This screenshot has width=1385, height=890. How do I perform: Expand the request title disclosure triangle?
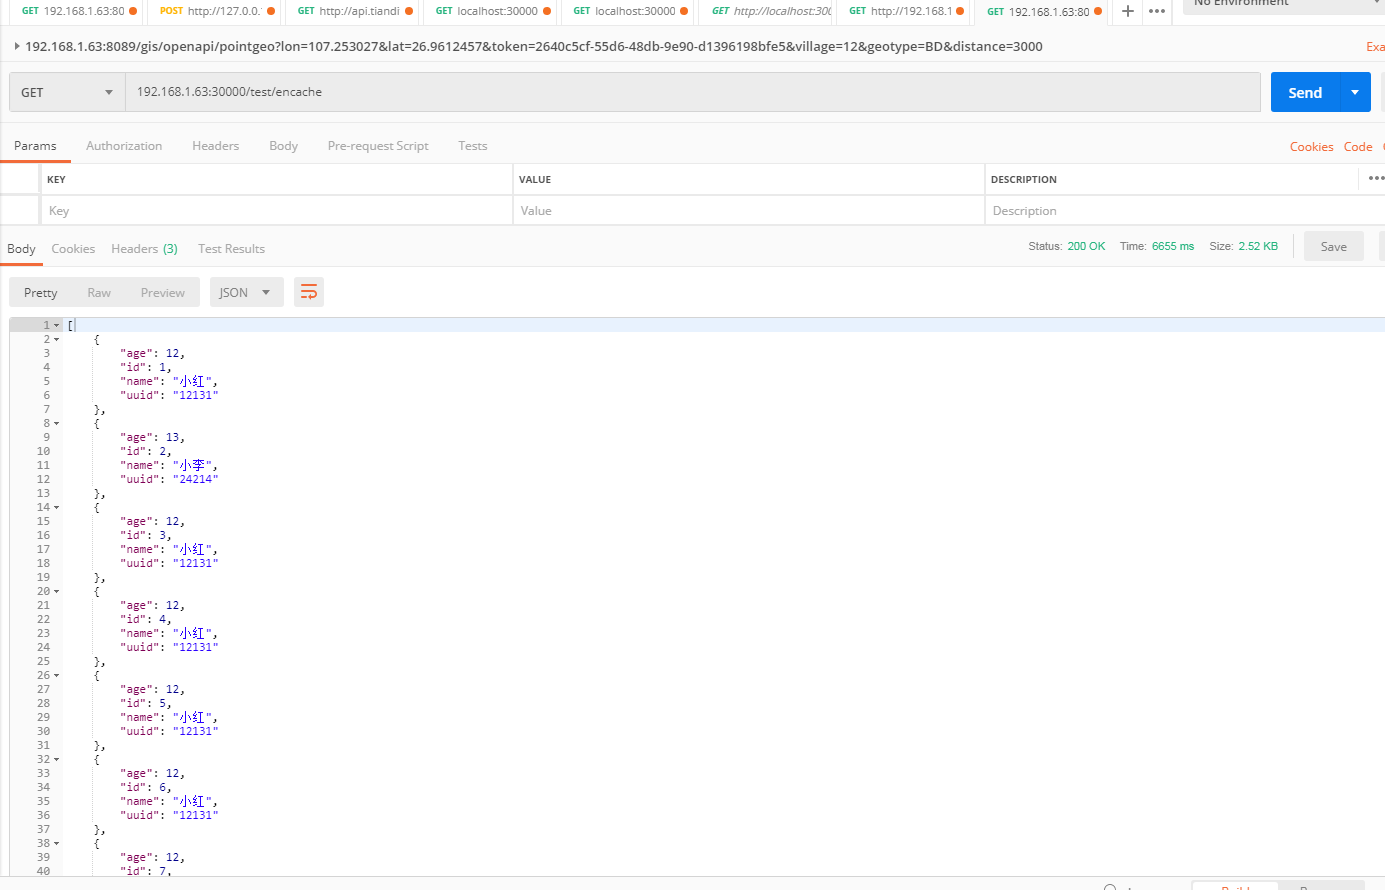[x=17, y=46]
